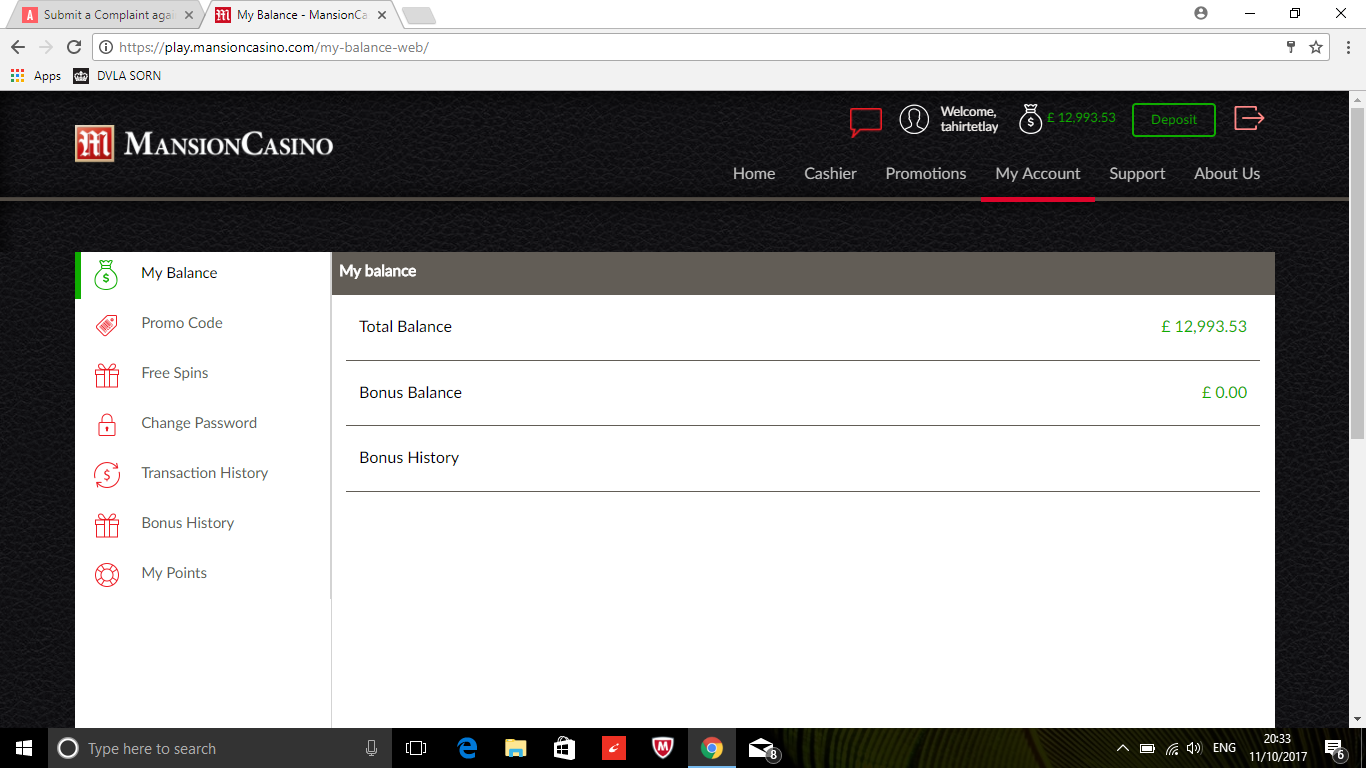Click the £ 0.00 bonus balance amount
The image size is (1366, 768).
pyautogui.click(x=1224, y=392)
